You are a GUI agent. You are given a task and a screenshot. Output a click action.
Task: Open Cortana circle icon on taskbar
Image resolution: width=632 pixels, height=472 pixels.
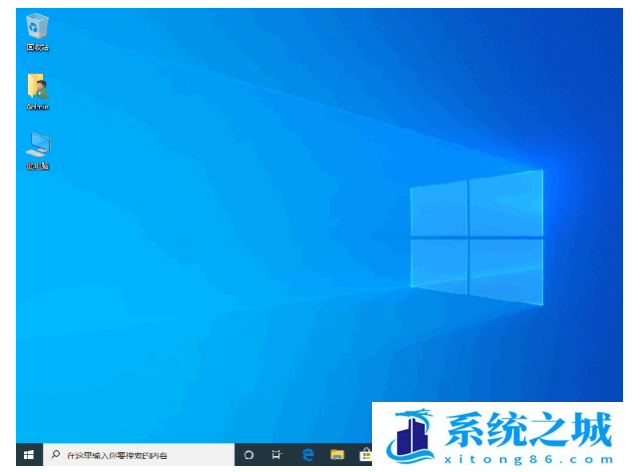pos(249,455)
